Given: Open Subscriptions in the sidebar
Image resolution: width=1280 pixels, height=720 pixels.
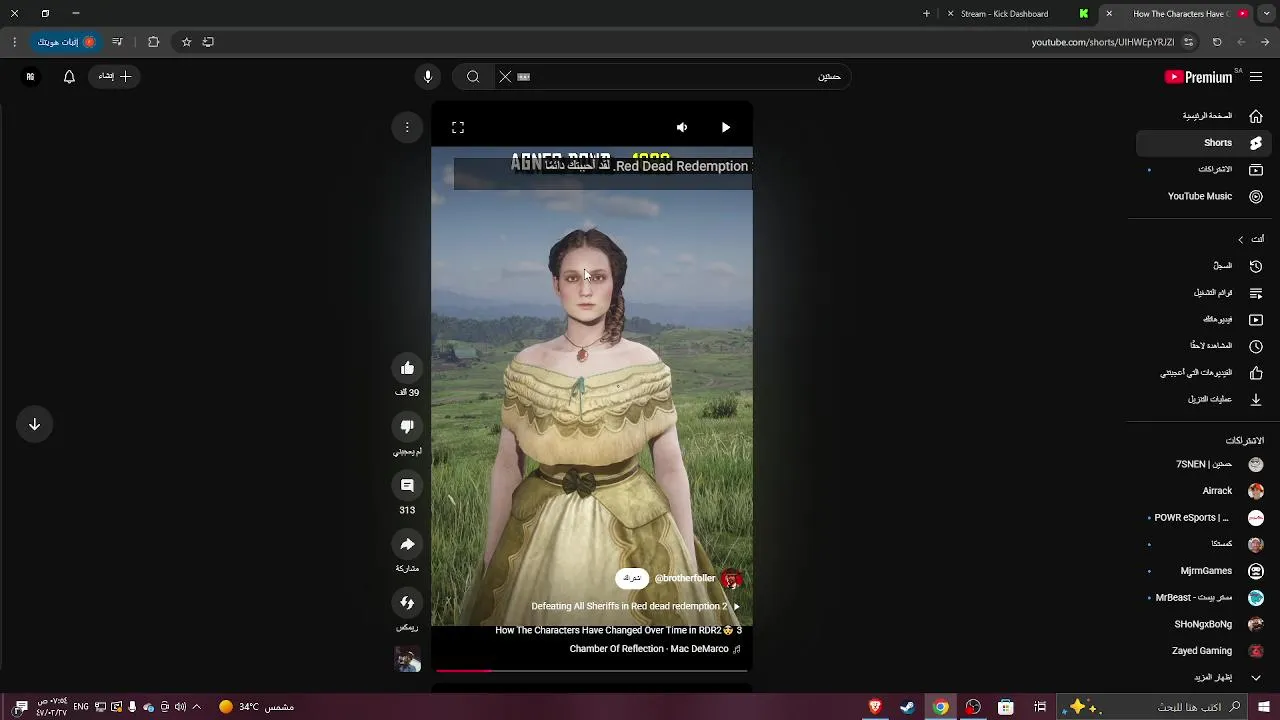Looking at the screenshot, I should (x=1202, y=170).
